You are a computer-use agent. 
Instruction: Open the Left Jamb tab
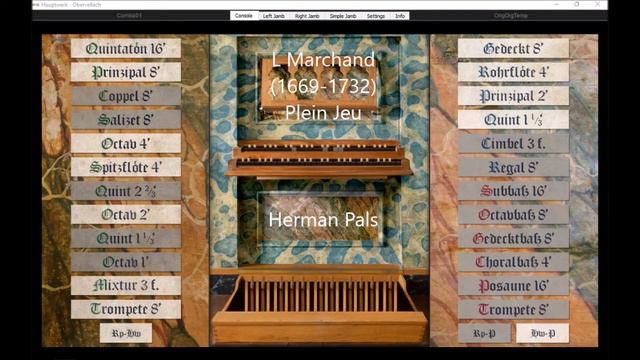(273, 16)
